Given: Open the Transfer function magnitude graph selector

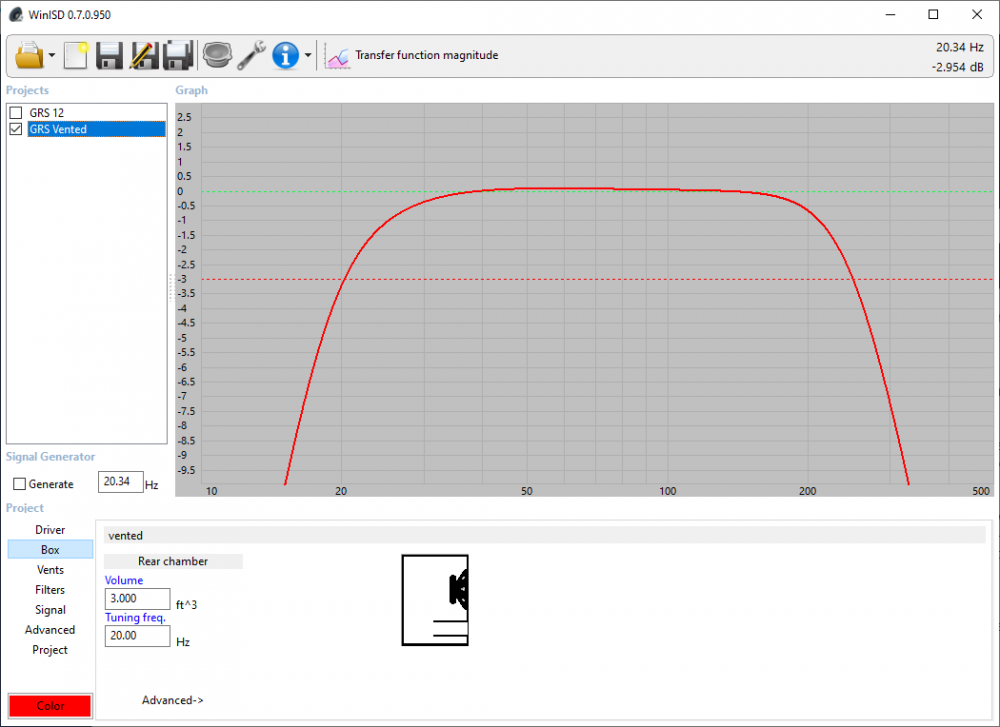Looking at the screenshot, I should tap(412, 56).
